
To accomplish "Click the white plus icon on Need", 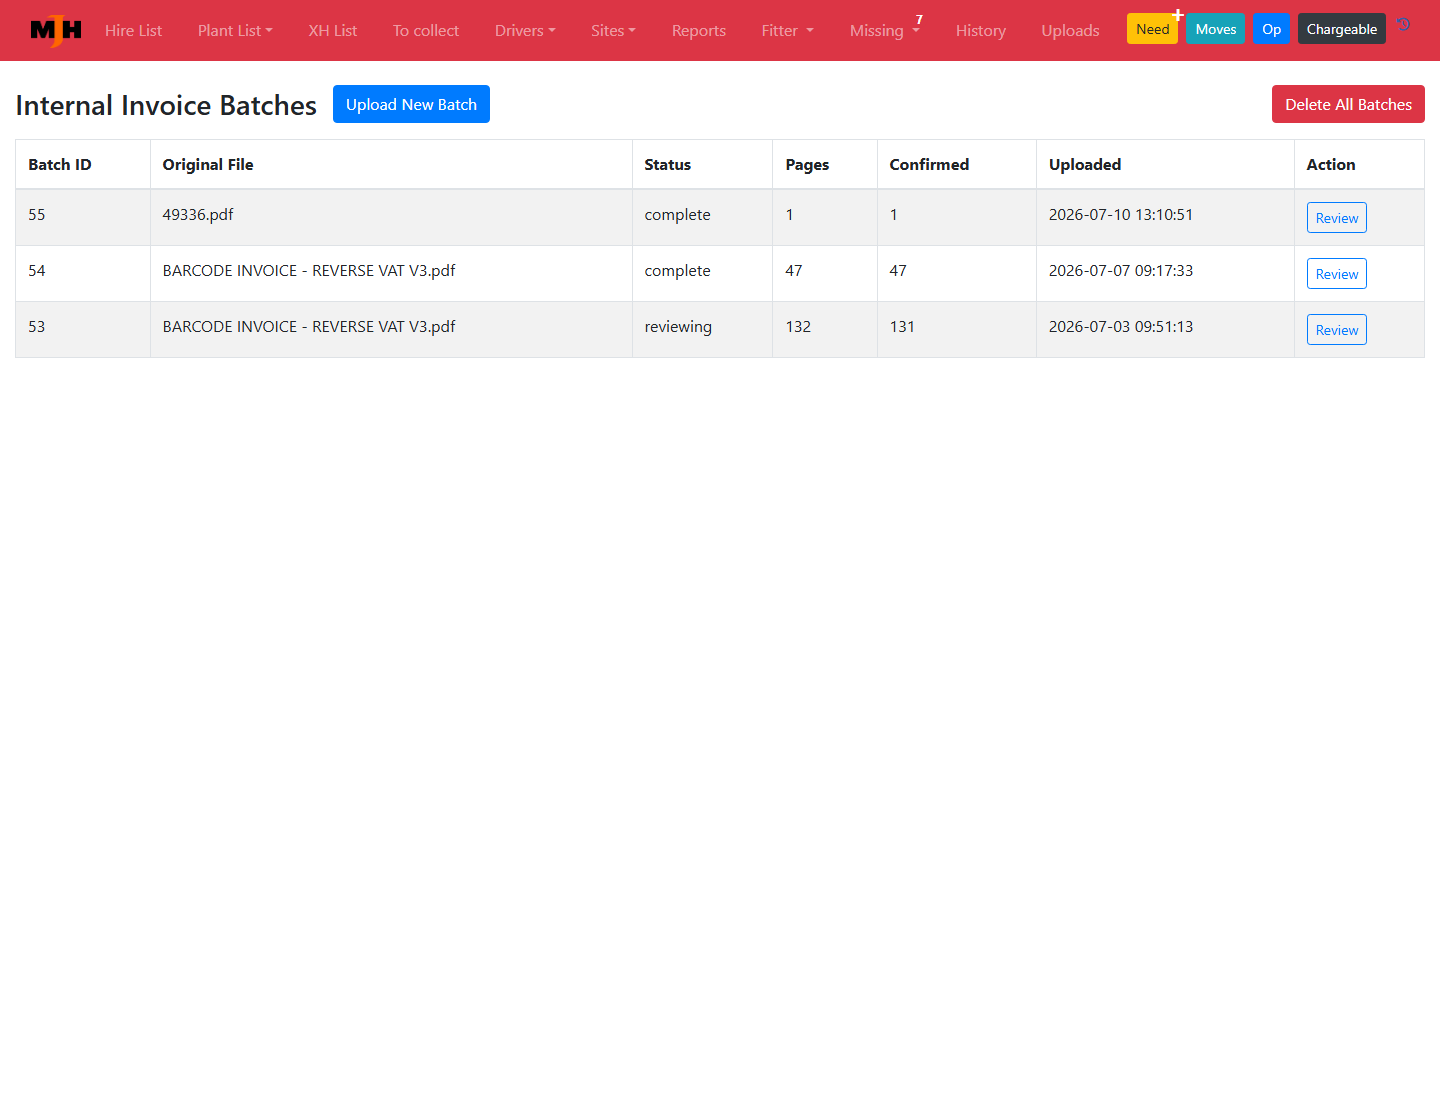I will (x=1178, y=15).
